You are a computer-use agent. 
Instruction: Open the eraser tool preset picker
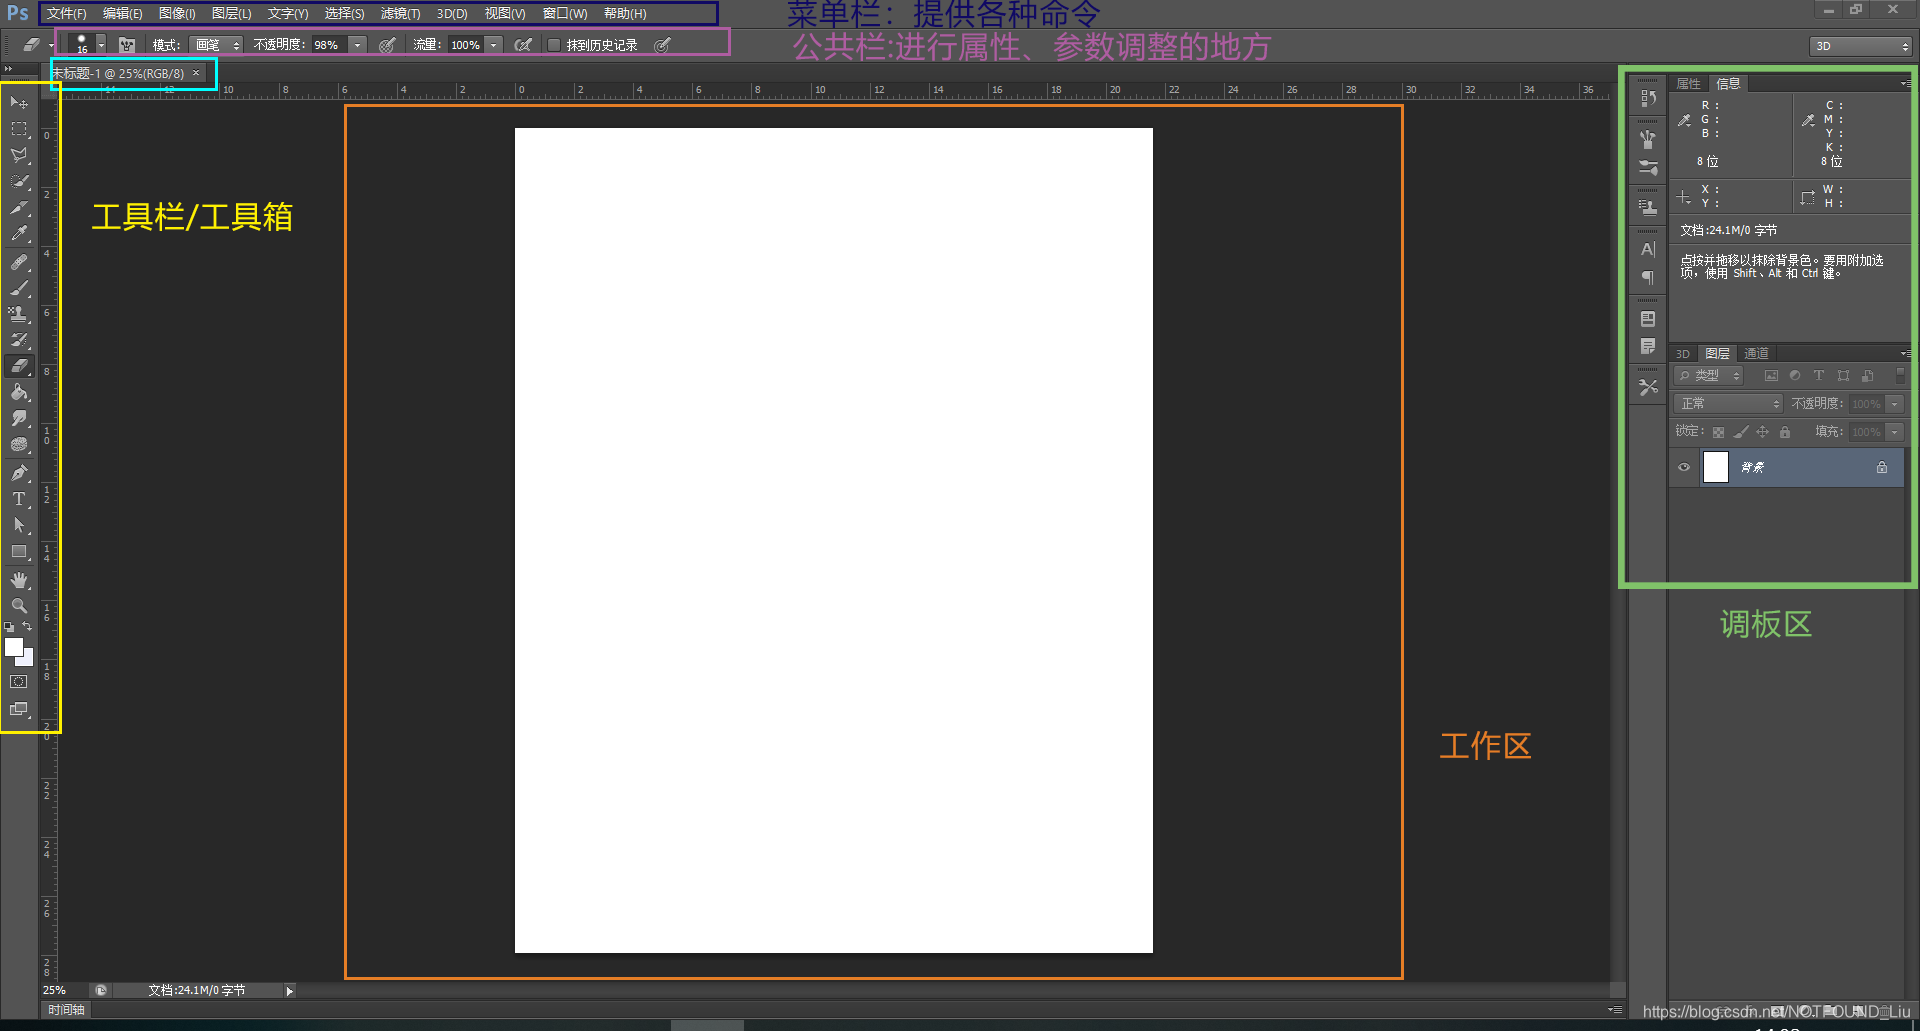point(37,45)
